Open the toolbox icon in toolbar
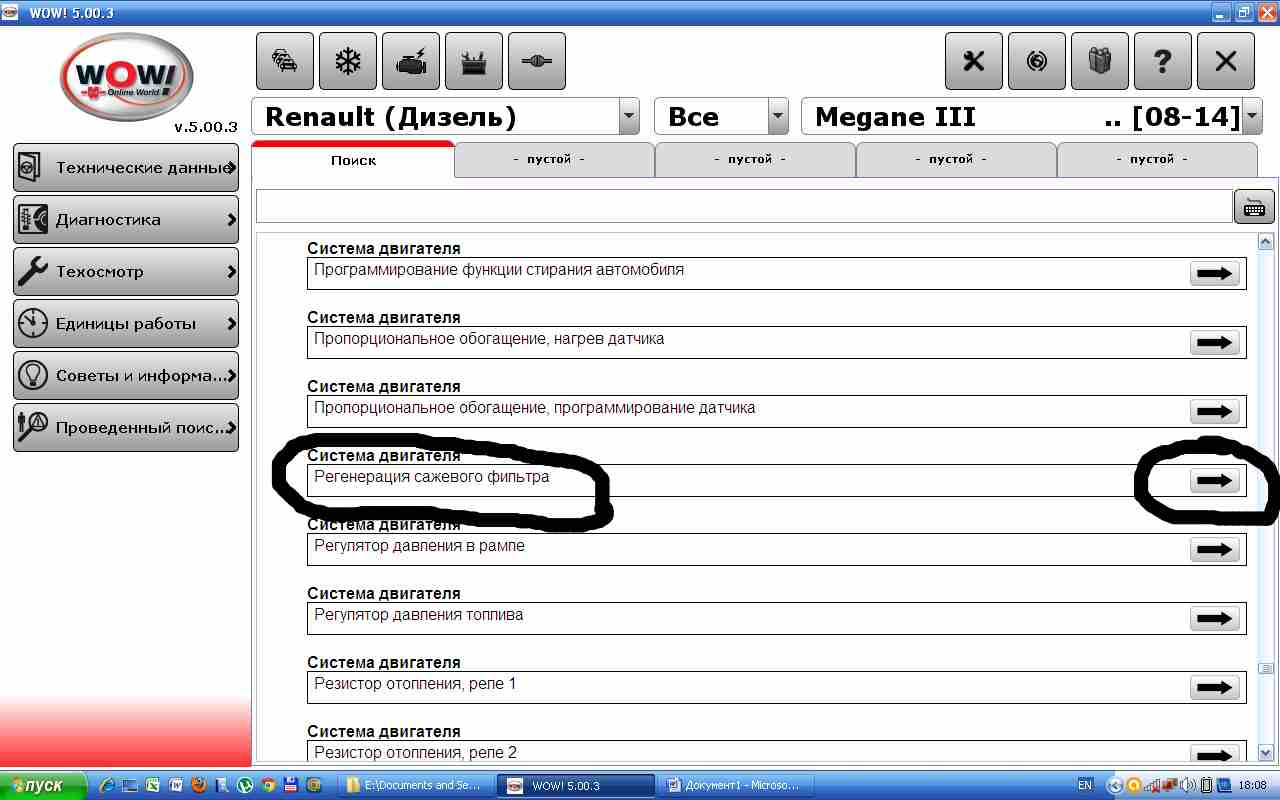Screen dimensions: 1280x800 pos(474,62)
